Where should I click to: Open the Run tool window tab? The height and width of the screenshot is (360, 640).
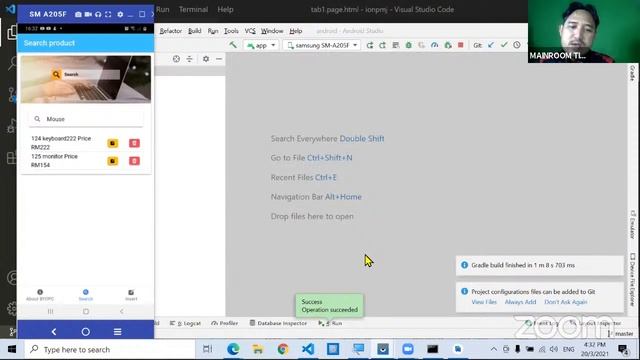[330, 323]
